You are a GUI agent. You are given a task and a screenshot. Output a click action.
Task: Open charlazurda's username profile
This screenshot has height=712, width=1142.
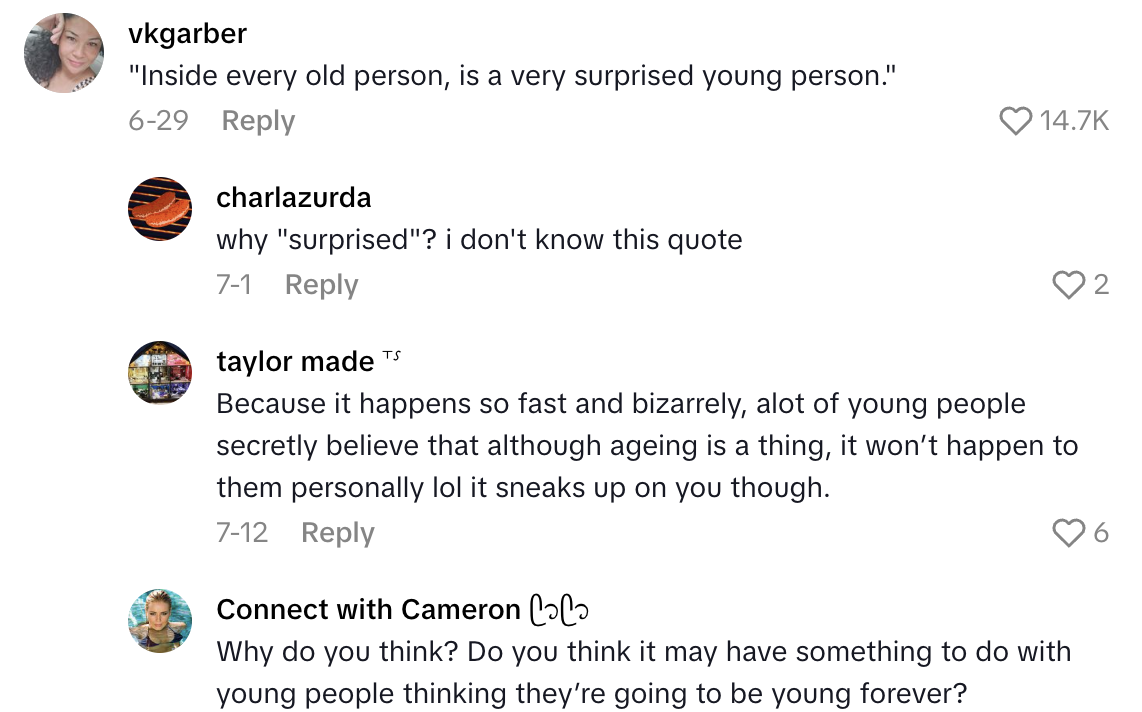[x=293, y=197]
